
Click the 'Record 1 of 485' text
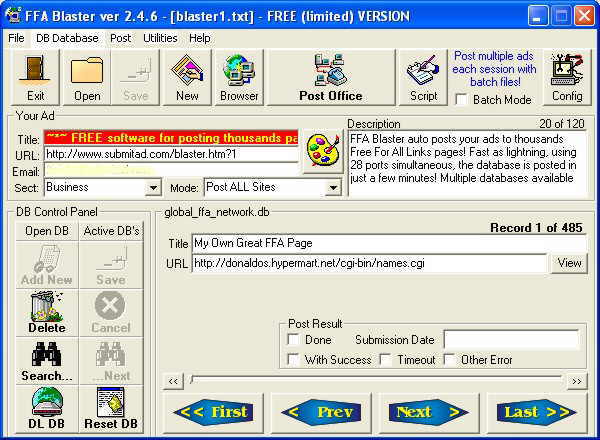point(536,228)
